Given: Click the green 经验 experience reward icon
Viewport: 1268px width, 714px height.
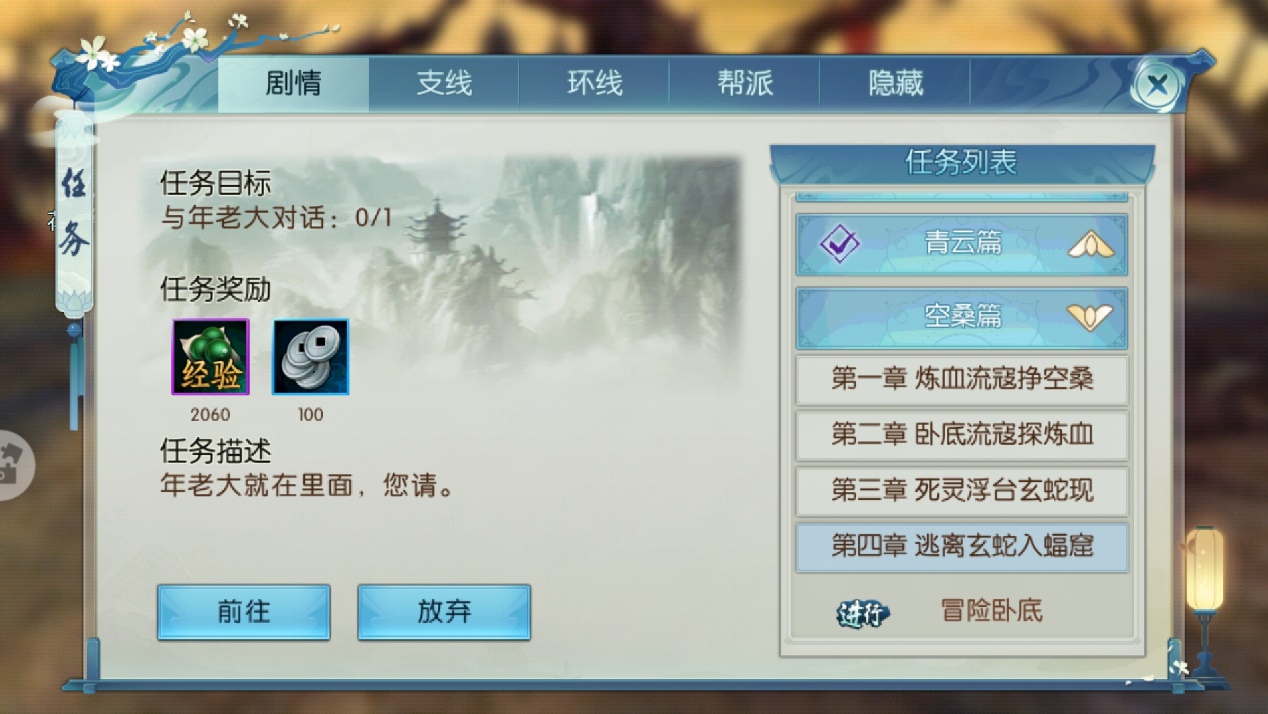Looking at the screenshot, I should coord(210,357).
